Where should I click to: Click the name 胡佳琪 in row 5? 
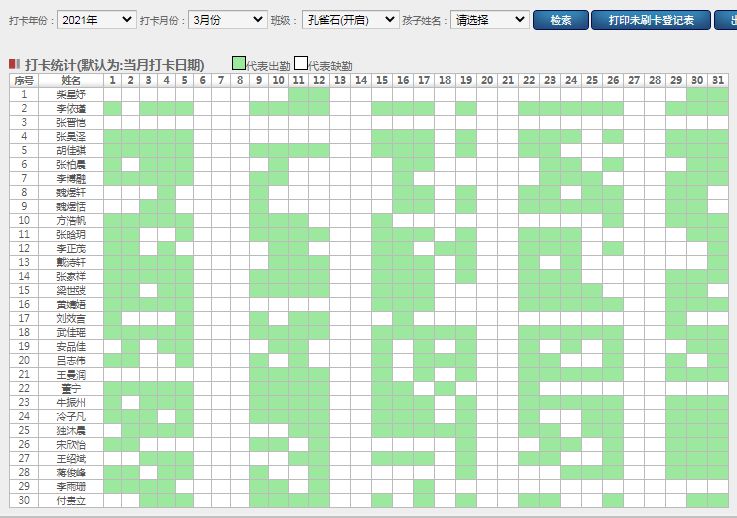point(71,151)
